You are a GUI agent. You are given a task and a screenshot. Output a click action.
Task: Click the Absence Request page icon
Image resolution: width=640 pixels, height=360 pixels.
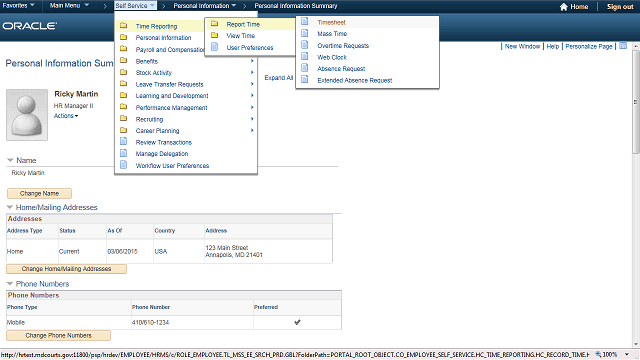(x=304, y=68)
